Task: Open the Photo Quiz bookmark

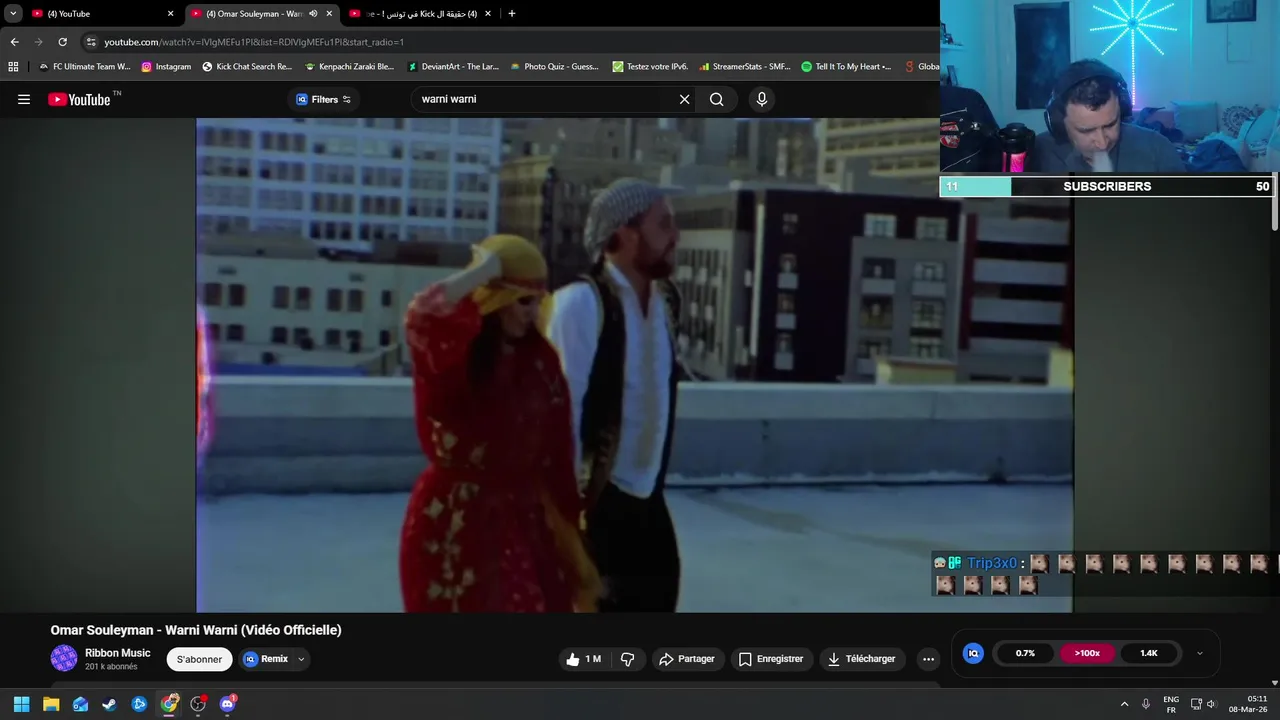Action: pos(554,67)
